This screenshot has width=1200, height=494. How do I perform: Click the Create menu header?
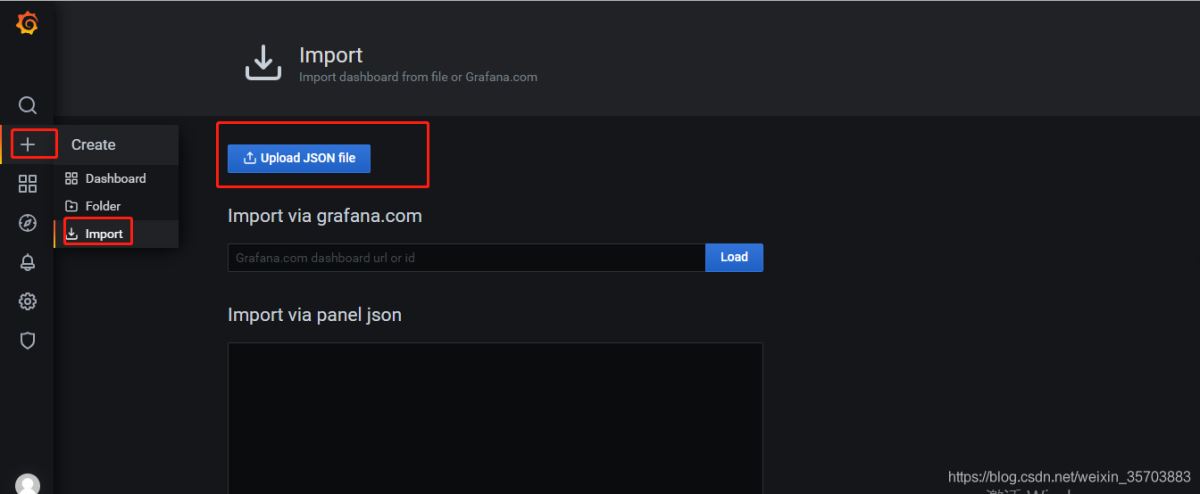[x=93, y=145]
